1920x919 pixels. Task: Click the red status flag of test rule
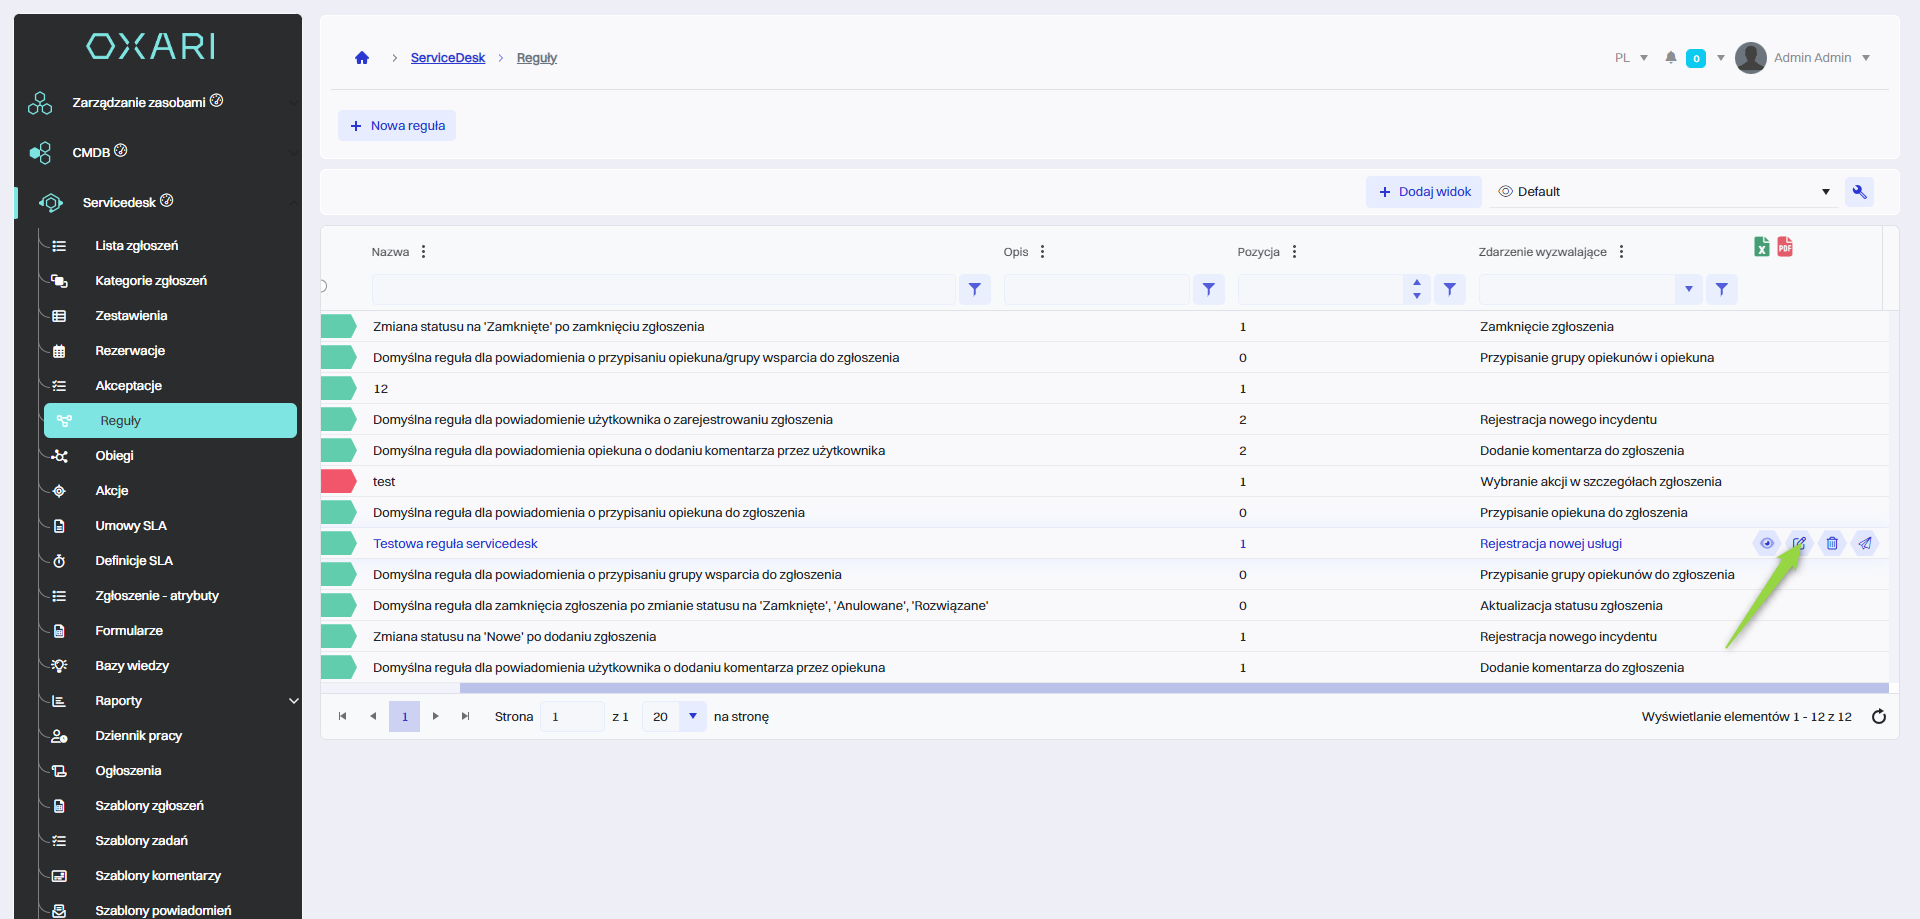pyautogui.click(x=338, y=481)
